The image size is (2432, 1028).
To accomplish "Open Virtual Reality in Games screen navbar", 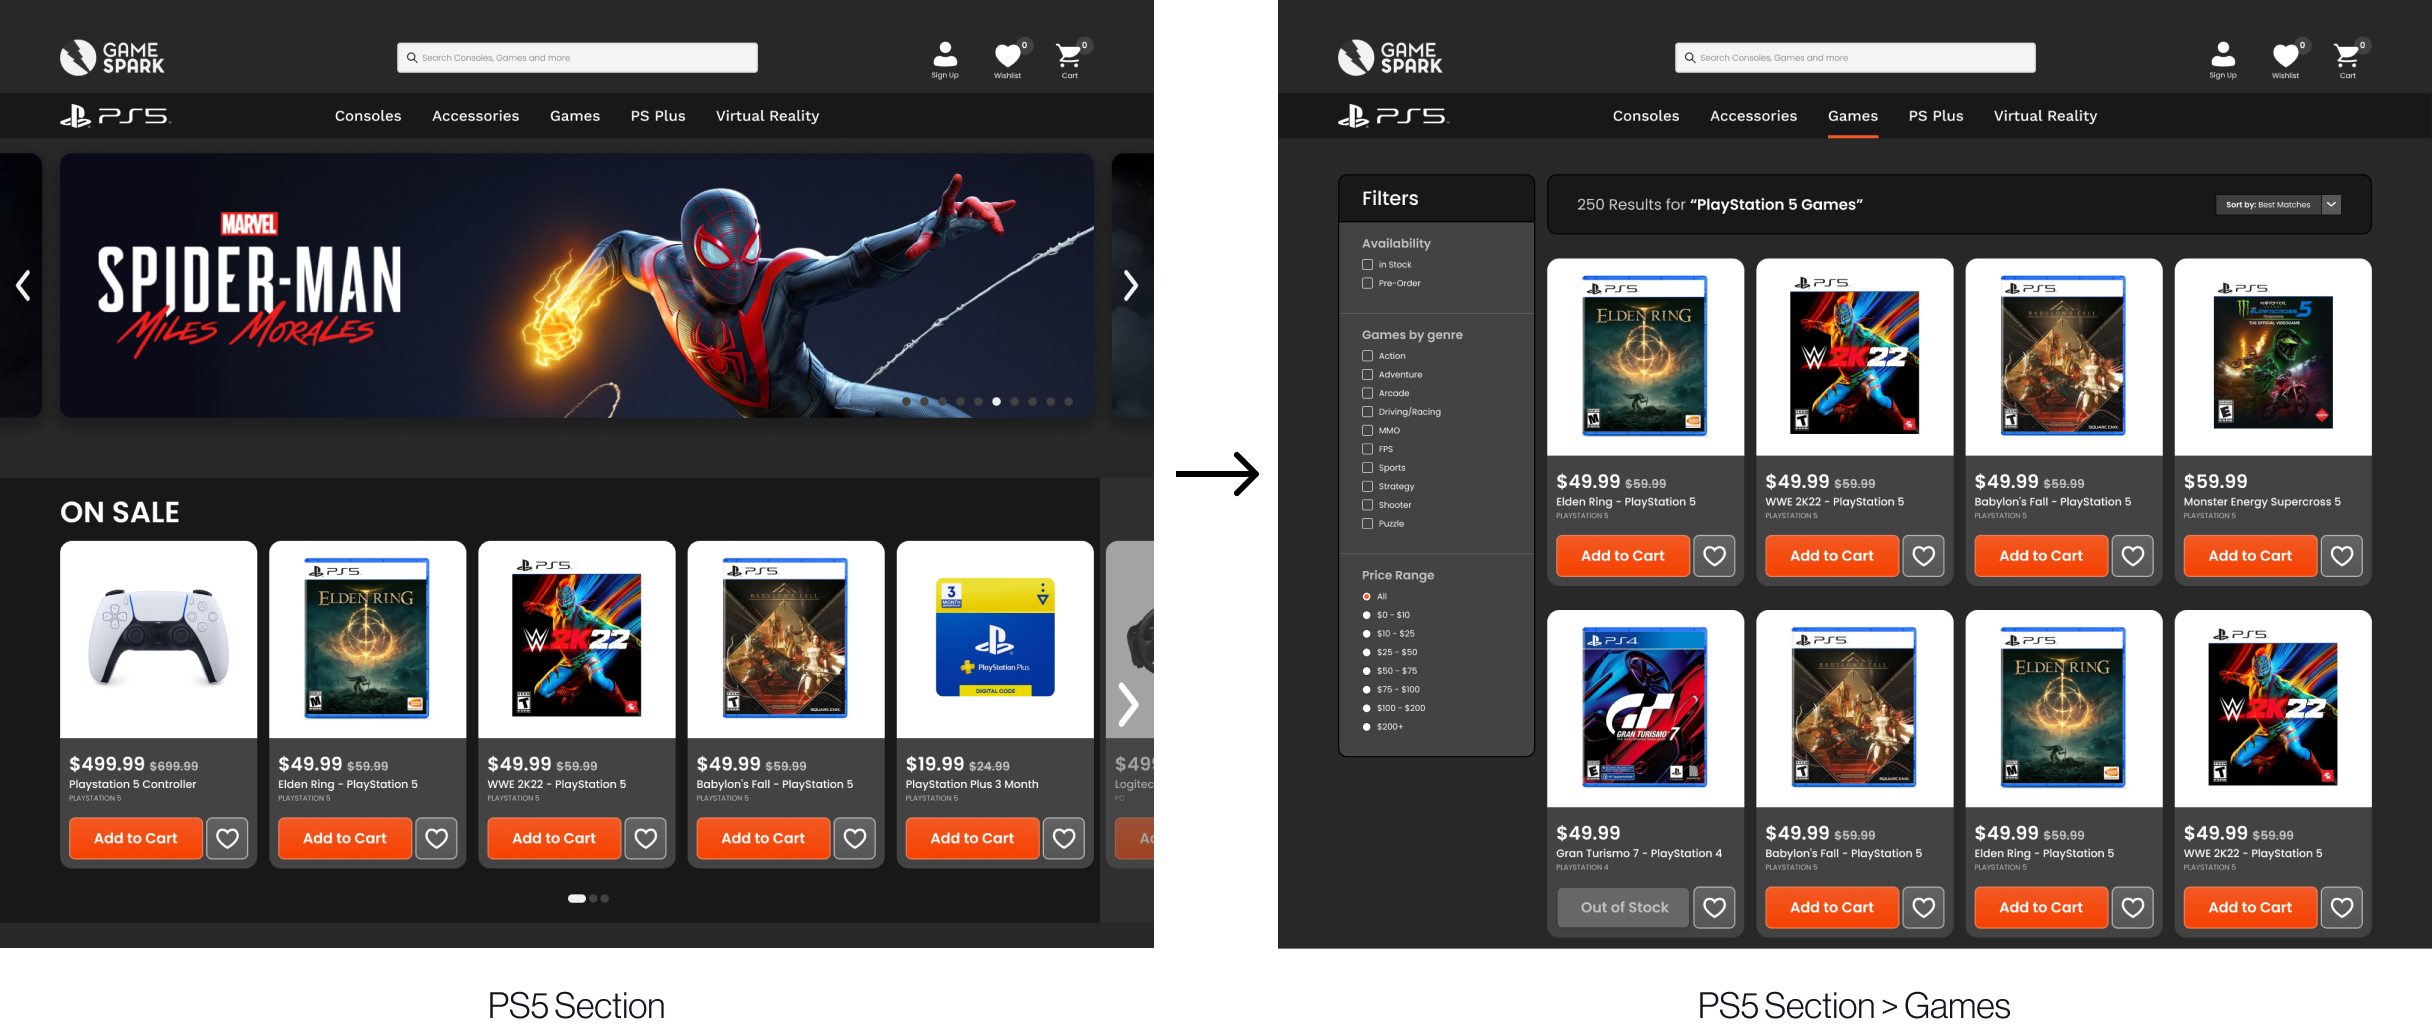I will [2045, 116].
